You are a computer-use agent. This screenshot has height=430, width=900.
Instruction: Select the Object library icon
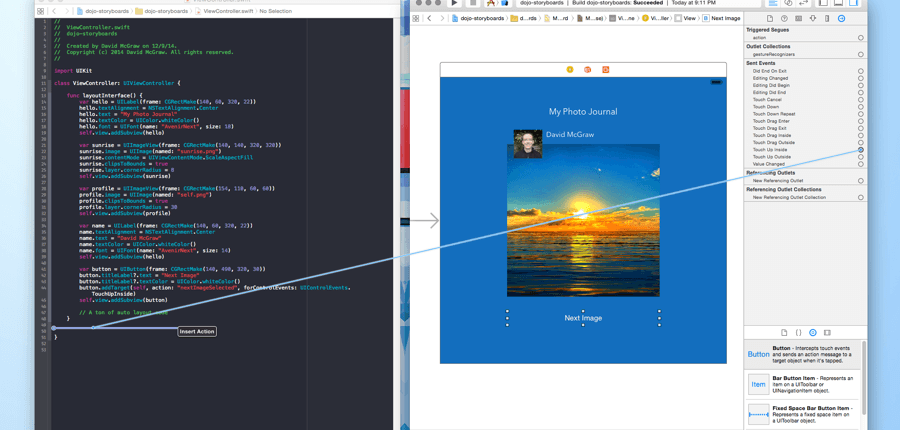tap(812, 333)
